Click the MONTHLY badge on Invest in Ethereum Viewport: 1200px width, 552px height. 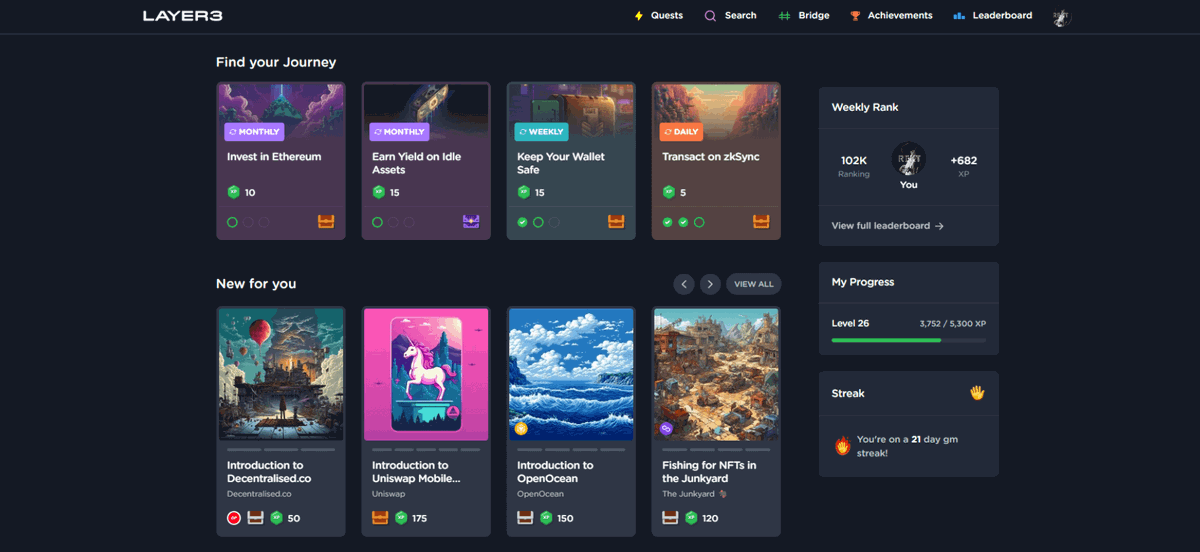254,132
